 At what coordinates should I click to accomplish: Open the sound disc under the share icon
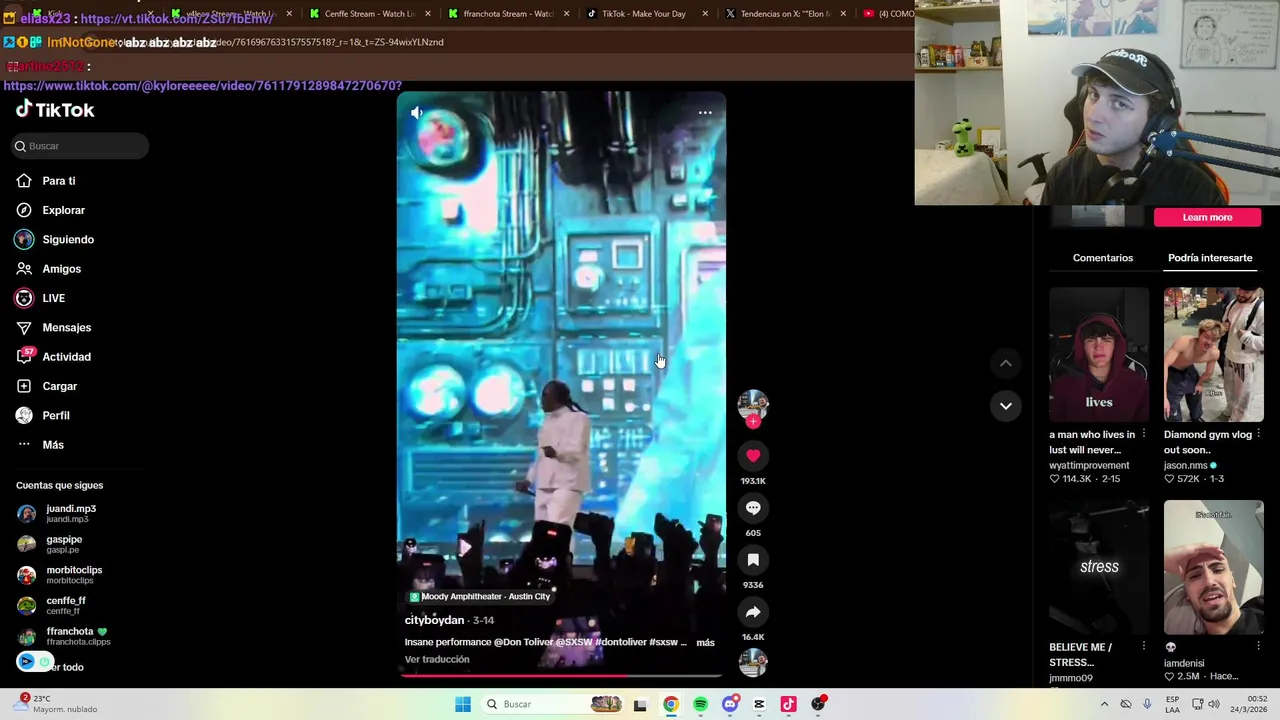(x=753, y=663)
